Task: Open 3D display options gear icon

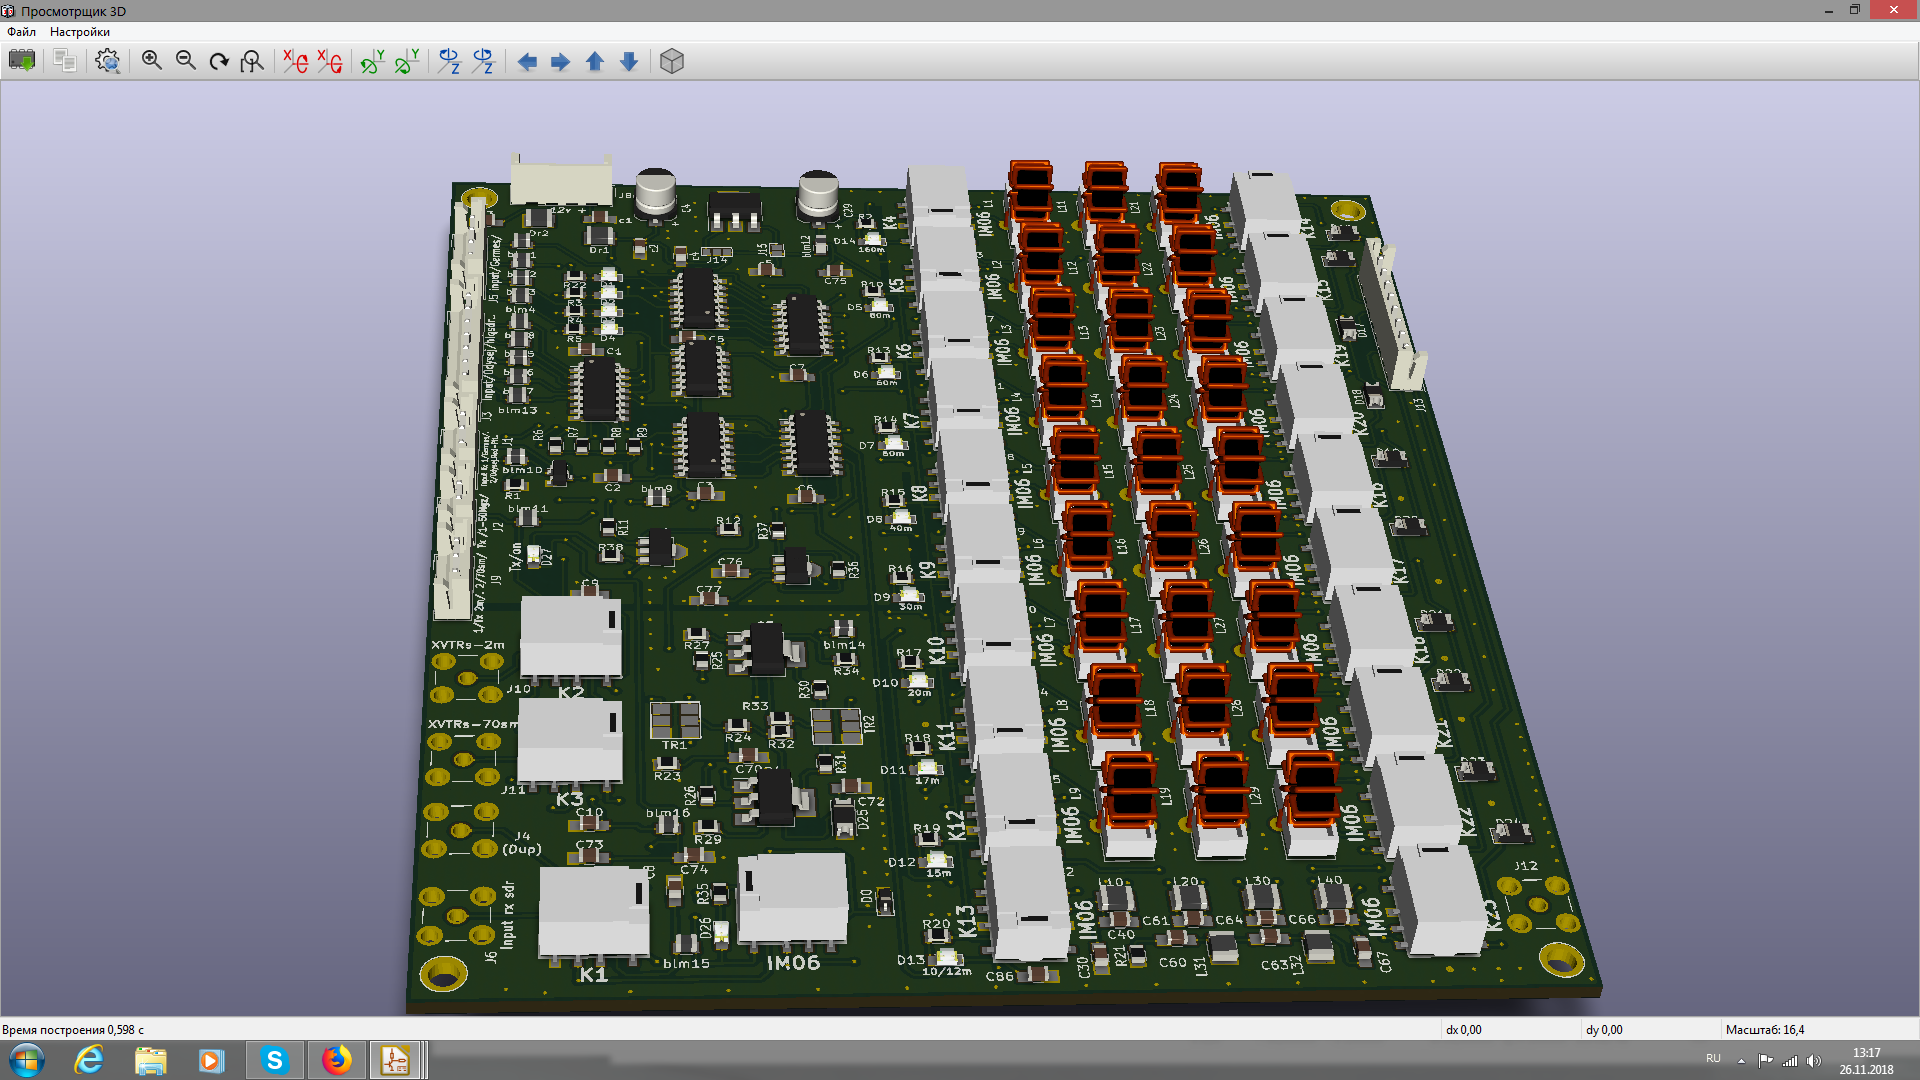Action: (x=108, y=61)
